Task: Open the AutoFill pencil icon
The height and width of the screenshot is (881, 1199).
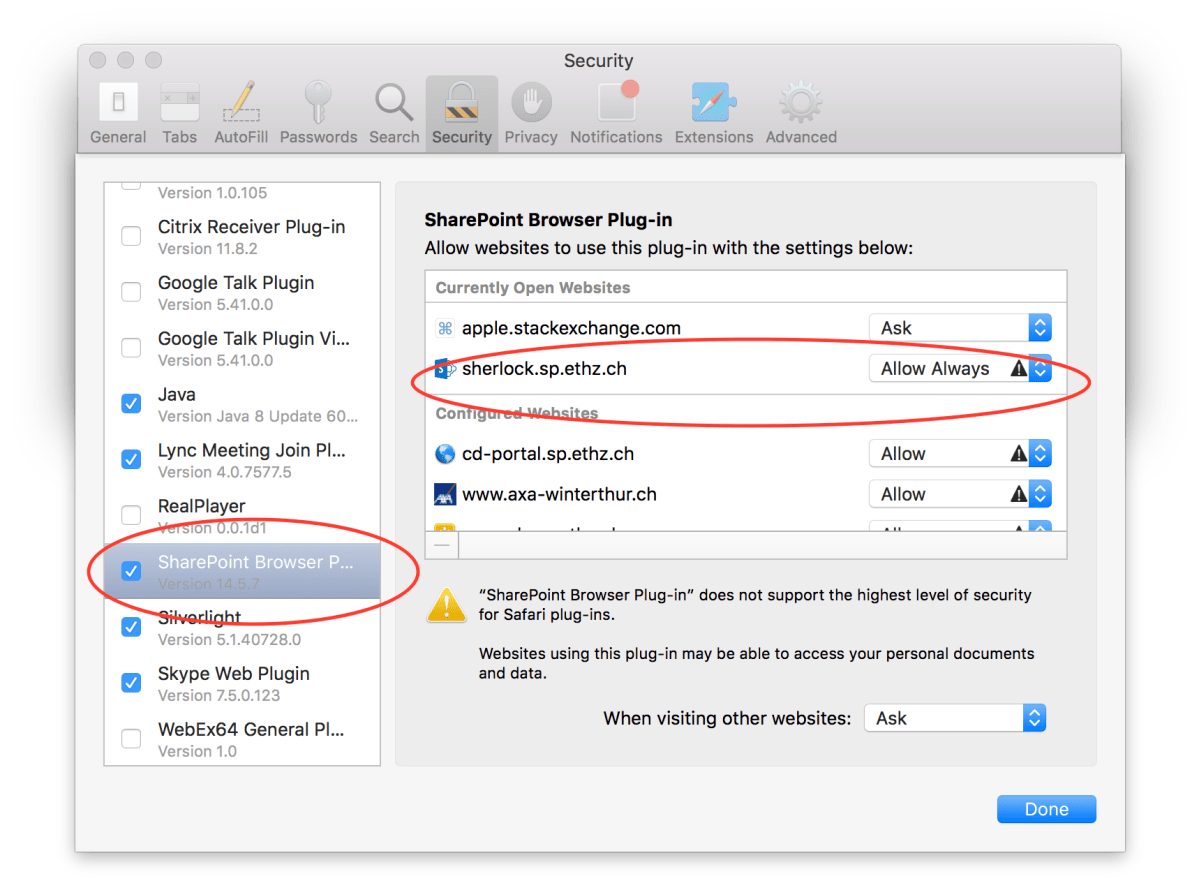Action: click(x=241, y=102)
